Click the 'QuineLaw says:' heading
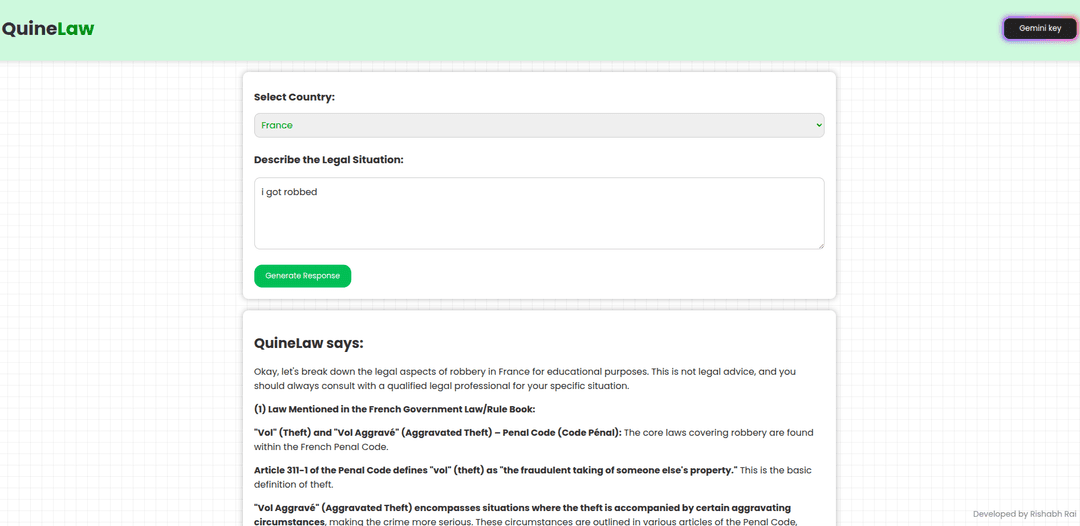1080x526 pixels. click(308, 343)
